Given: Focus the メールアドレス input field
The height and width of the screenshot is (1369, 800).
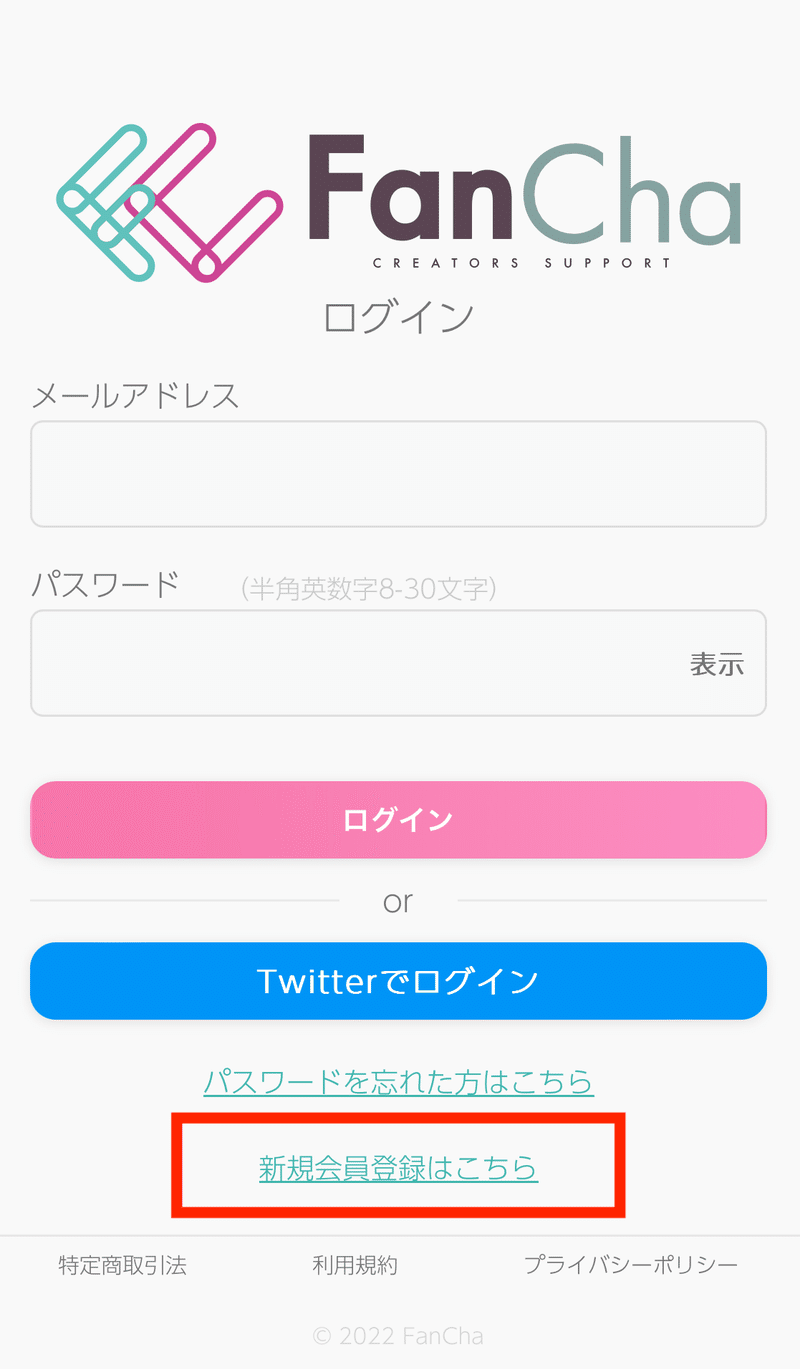Looking at the screenshot, I should pos(398,474).
